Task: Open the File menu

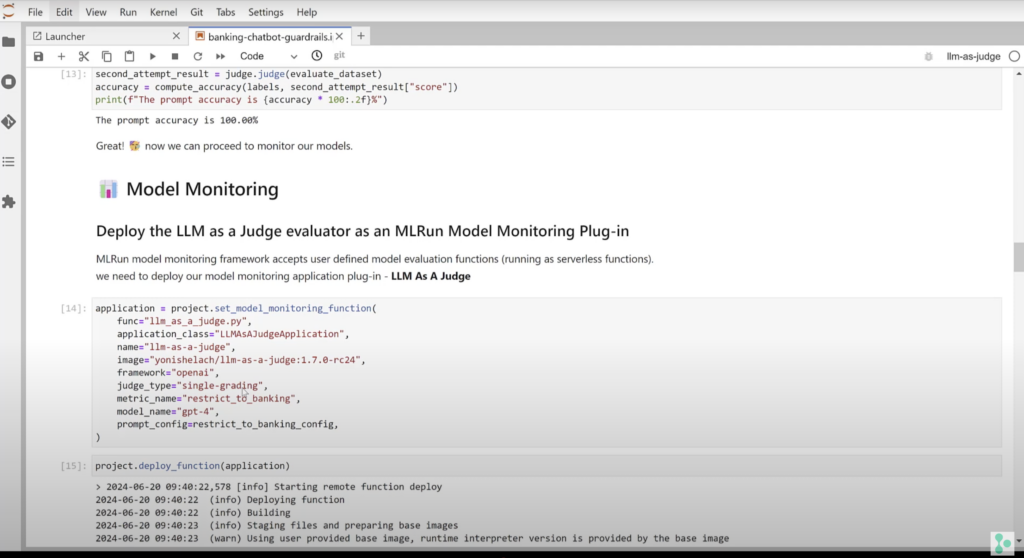Action: pos(35,12)
